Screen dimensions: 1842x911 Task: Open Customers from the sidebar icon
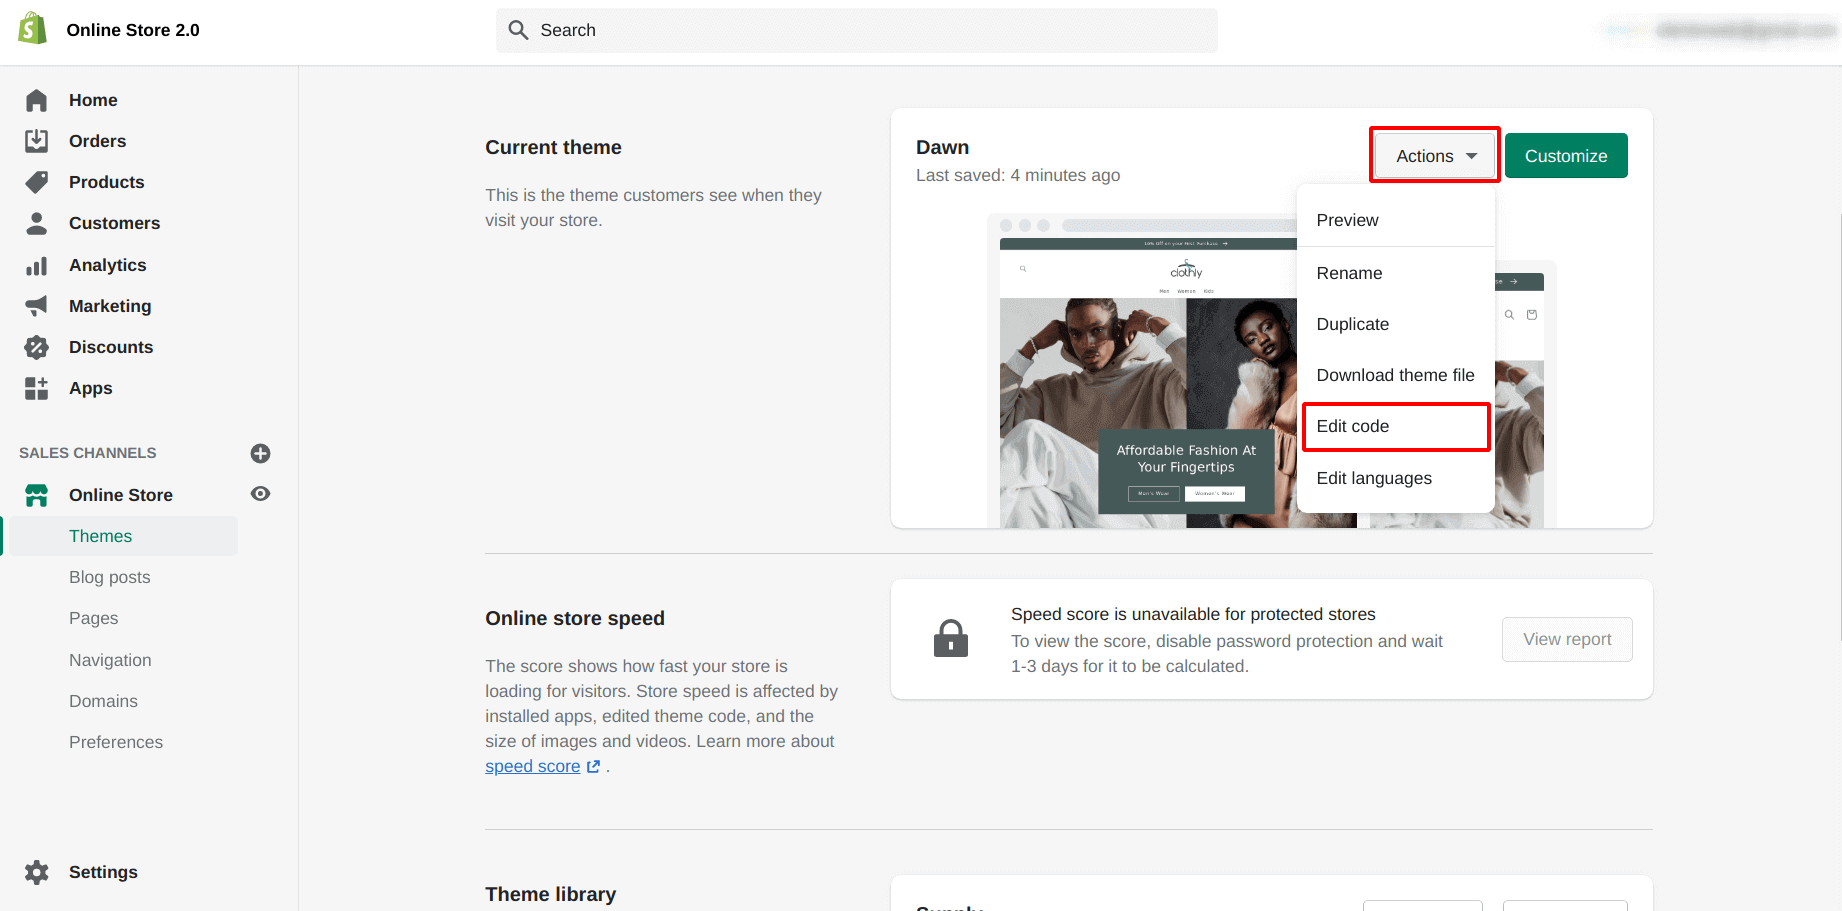pos(36,222)
